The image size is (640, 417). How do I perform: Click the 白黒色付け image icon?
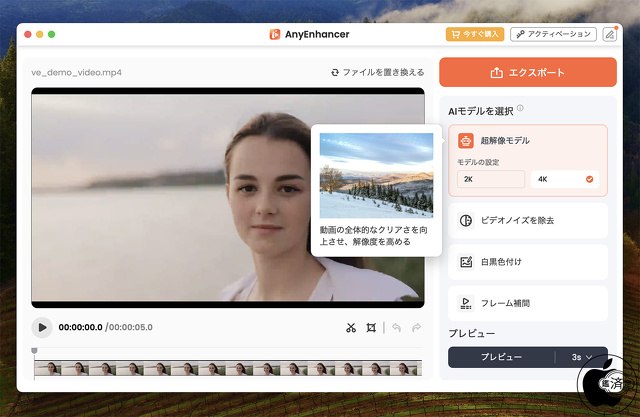coord(466,262)
